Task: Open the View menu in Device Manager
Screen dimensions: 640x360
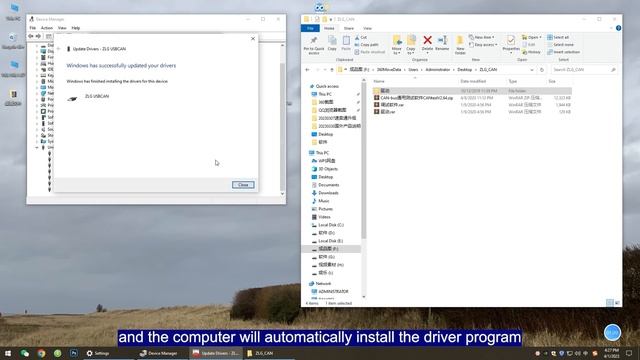Action: [62, 28]
